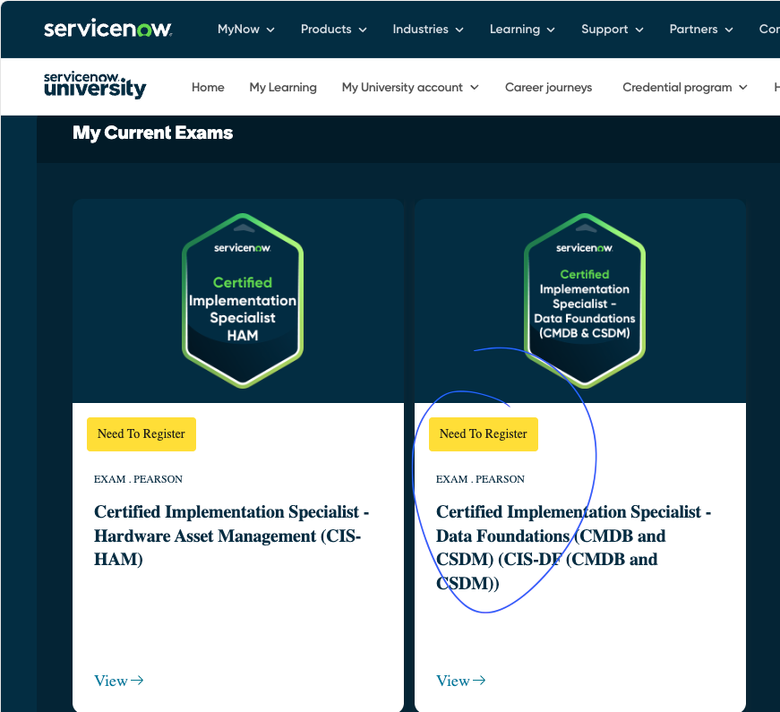Click the CIS HAM hexagon badge
This screenshot has width=780, height=712.
pyautogui.click(x=243, y=301)
